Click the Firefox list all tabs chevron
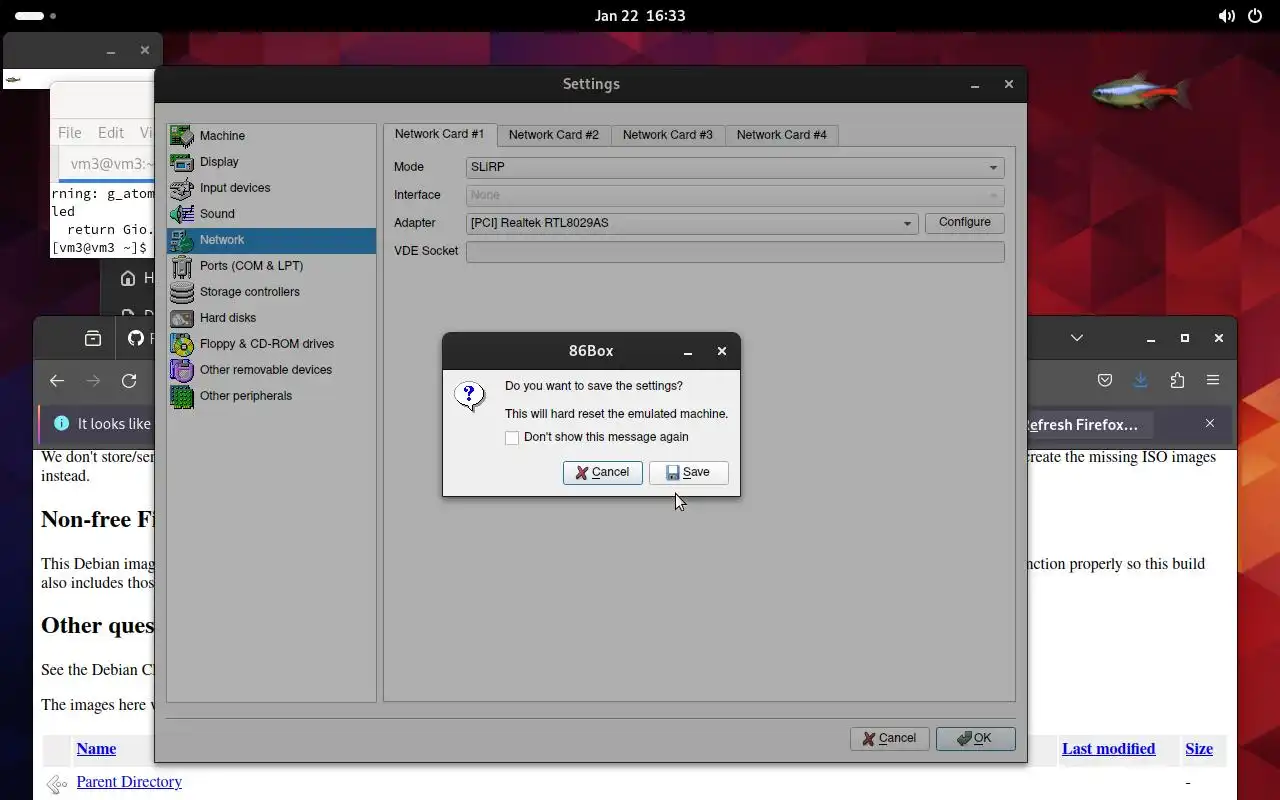 (1077, 338)
